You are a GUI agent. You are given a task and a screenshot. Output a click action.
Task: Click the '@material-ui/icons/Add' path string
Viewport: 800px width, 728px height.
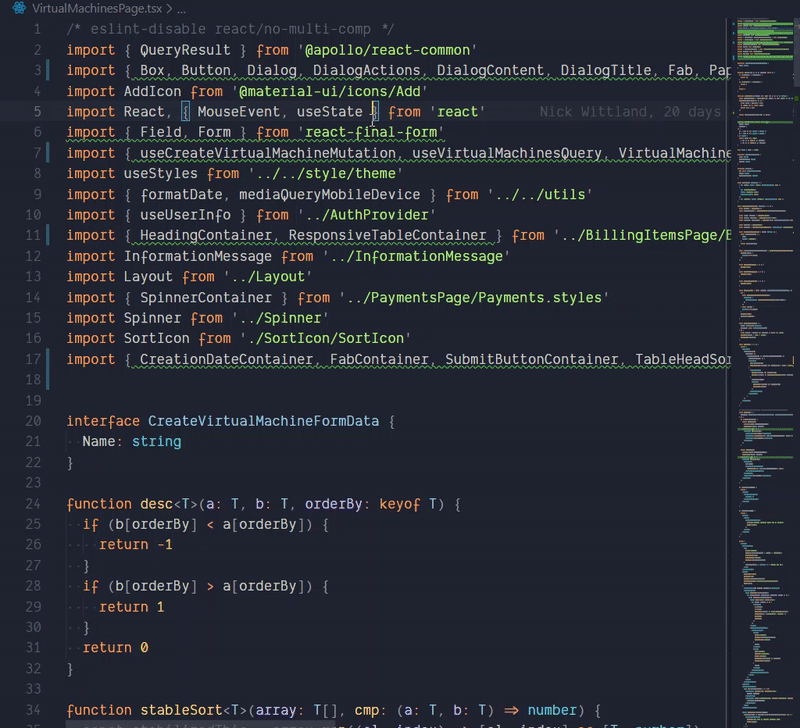point(330,91)
